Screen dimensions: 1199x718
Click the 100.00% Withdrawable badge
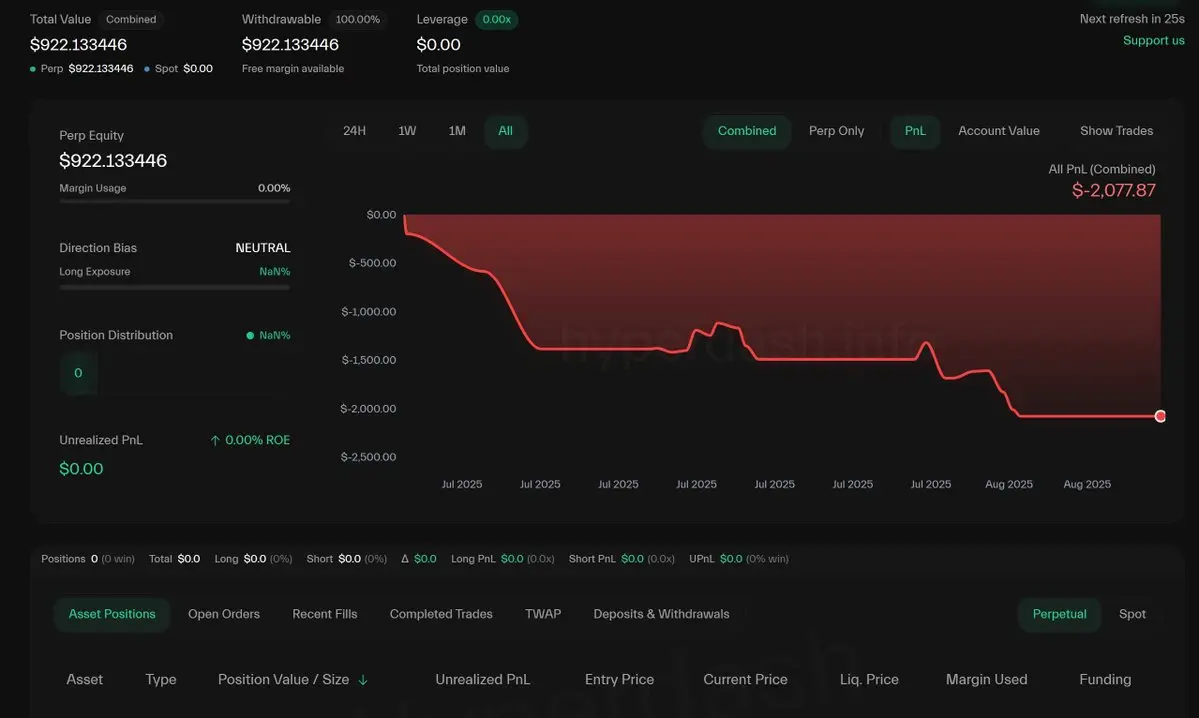[x=358, y=19]
